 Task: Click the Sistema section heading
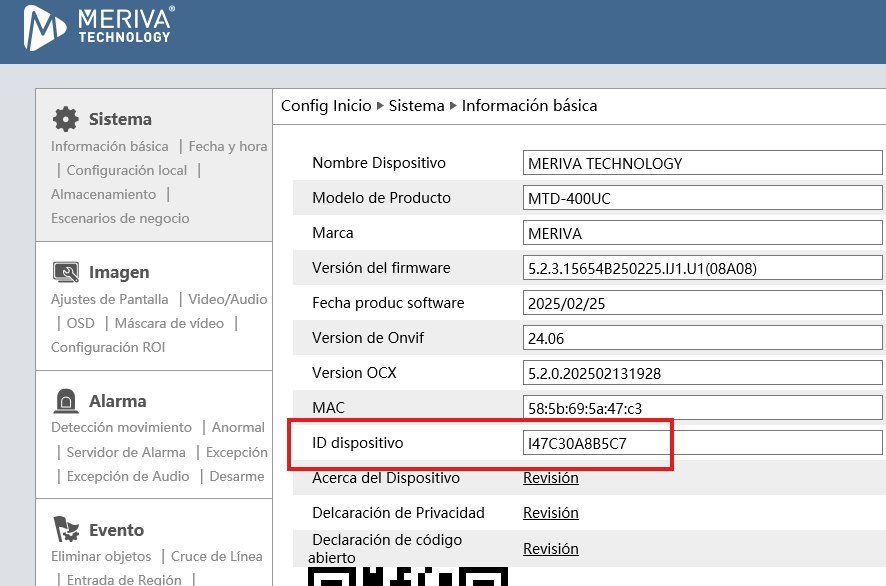coord(120,119)
